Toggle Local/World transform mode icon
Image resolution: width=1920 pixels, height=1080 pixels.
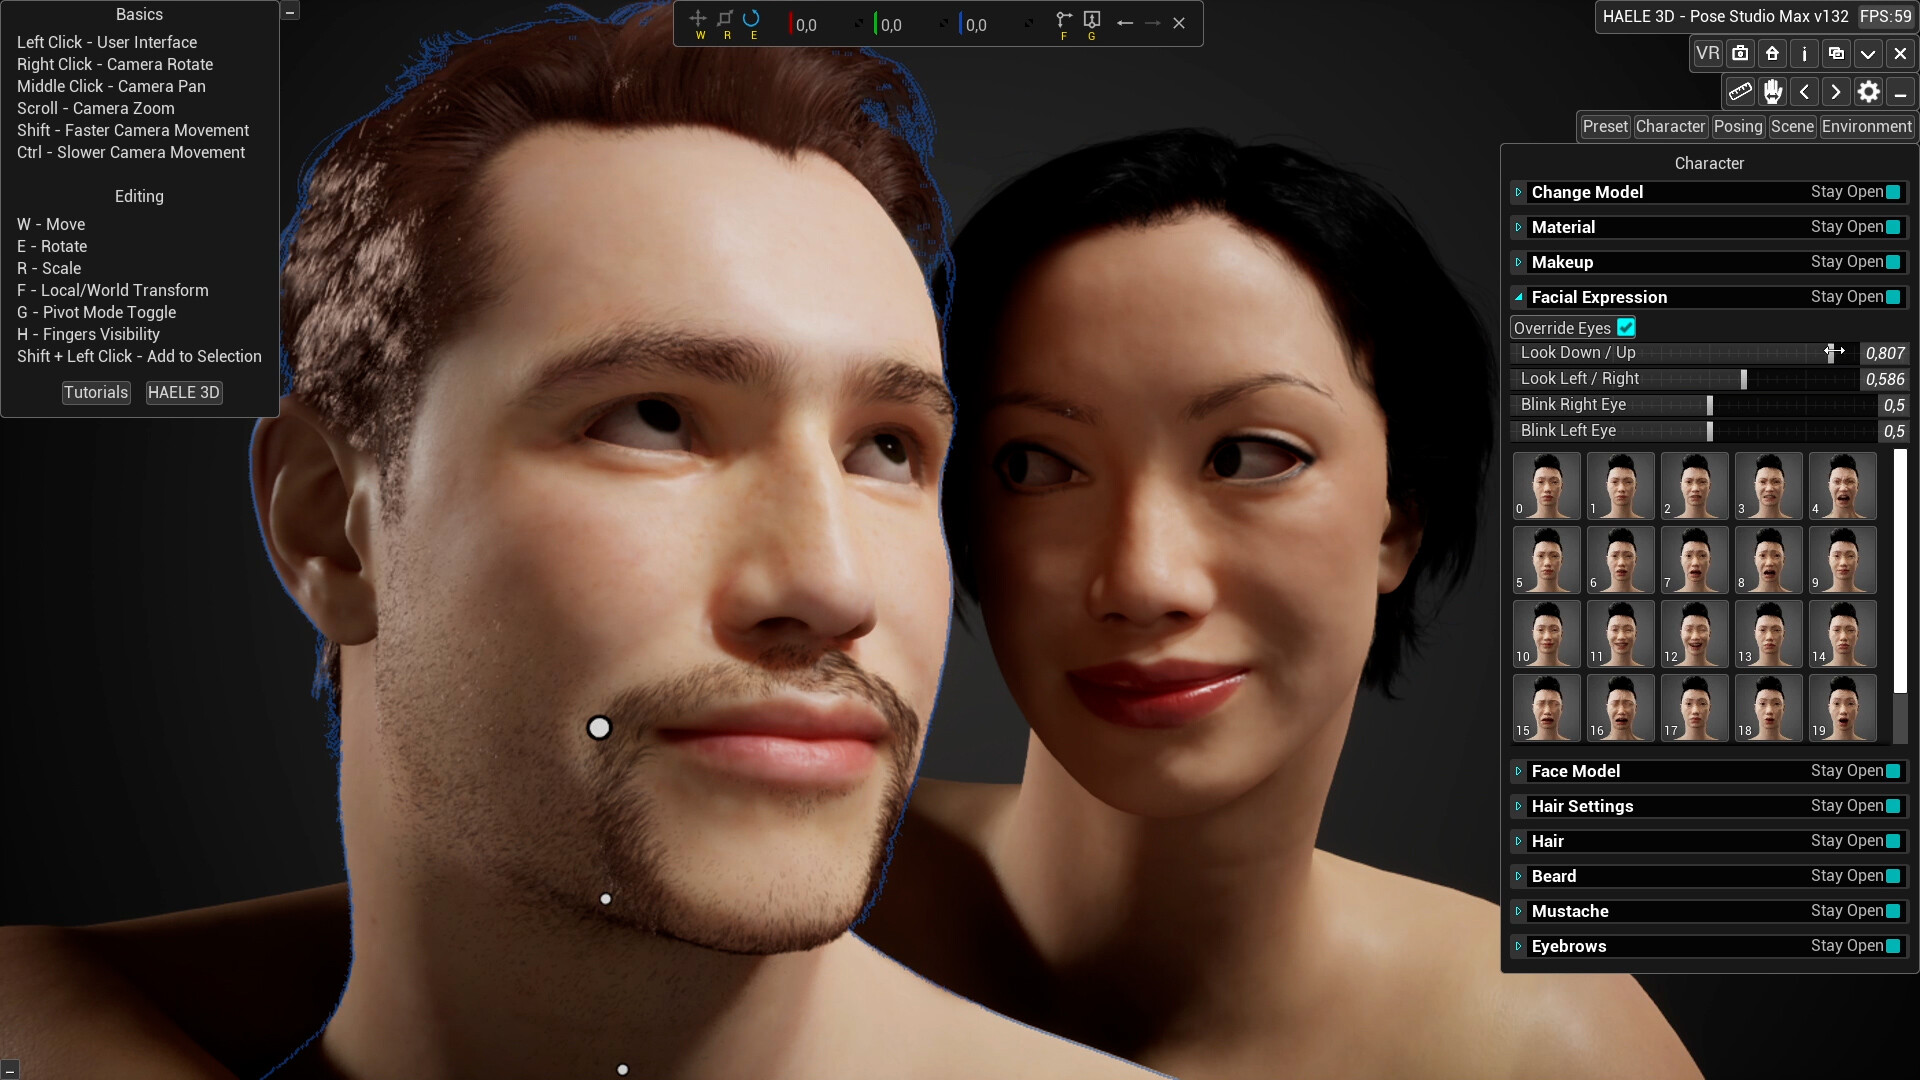(x=1064, y=20)
